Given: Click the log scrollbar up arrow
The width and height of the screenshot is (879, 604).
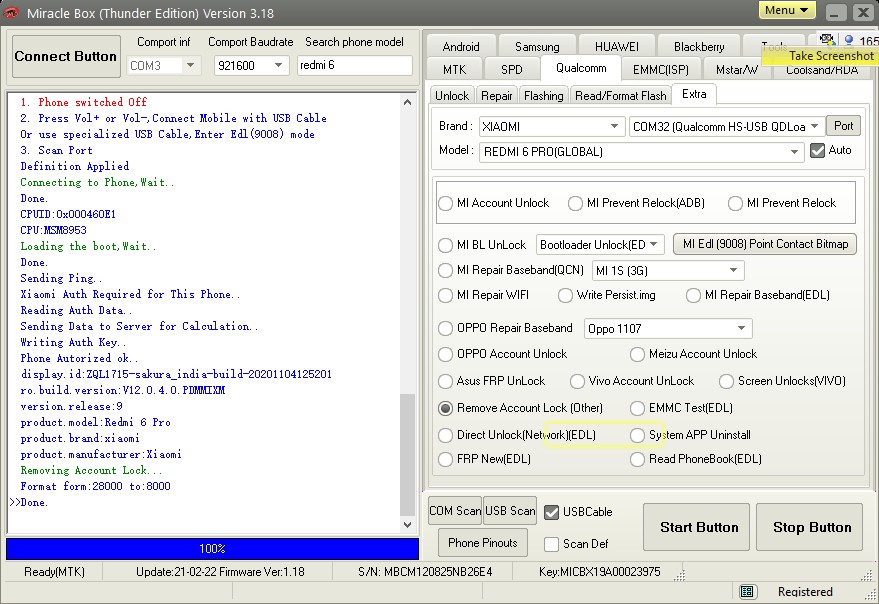Looking at the screenshot, I should click(407, 102).
